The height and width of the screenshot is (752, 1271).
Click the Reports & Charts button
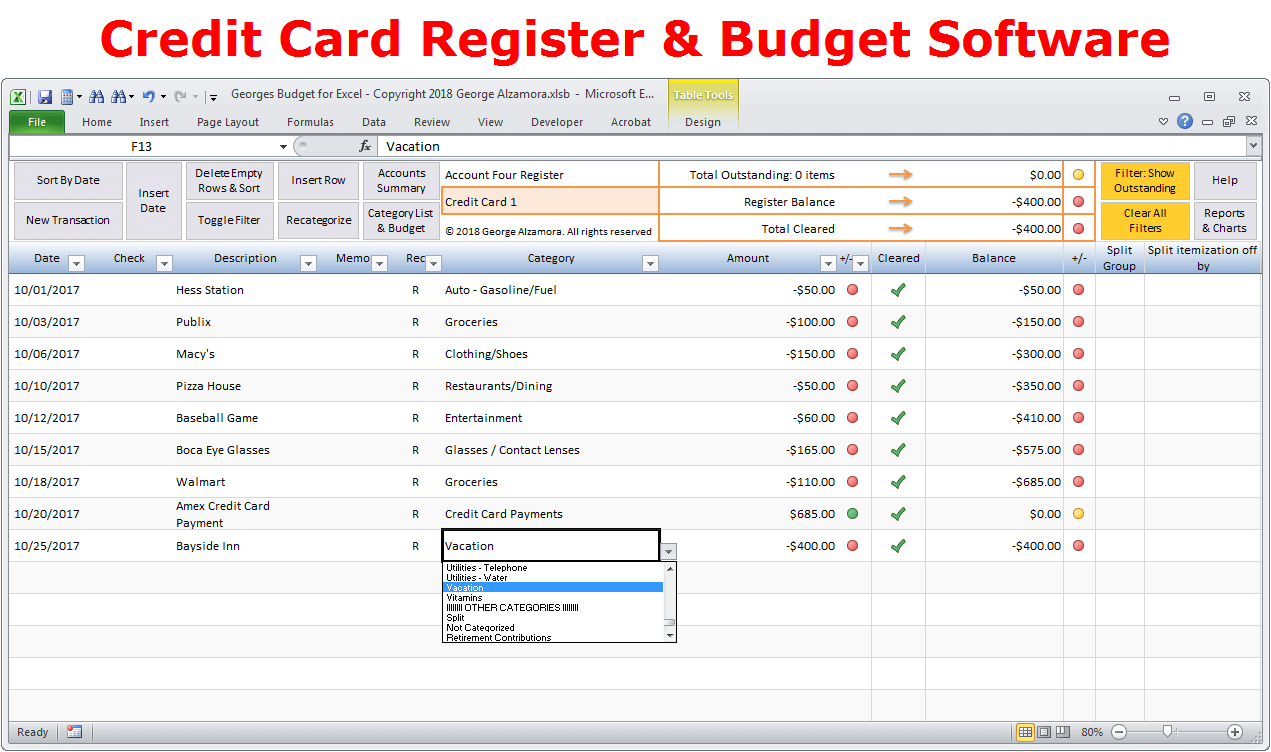tap(1224, 220)
